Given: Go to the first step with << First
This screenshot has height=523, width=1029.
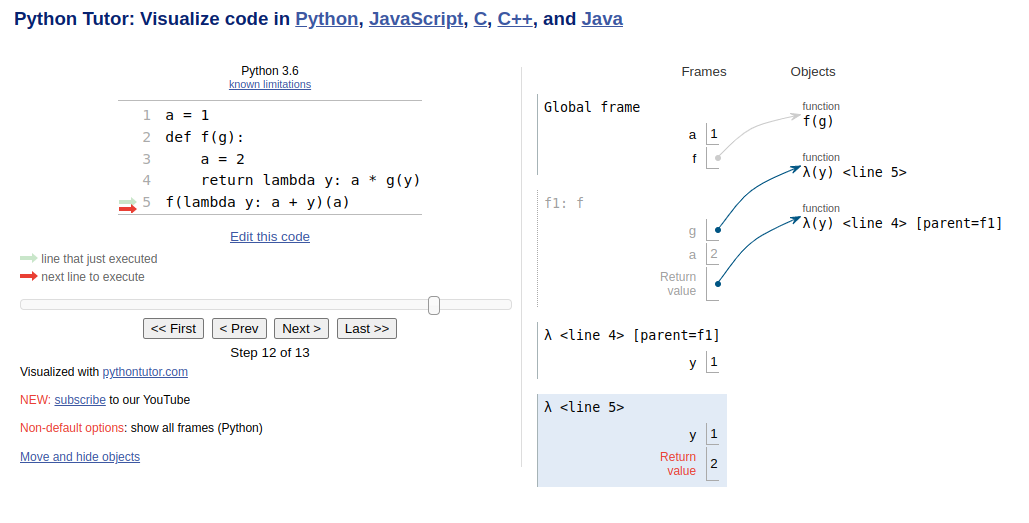Looking at the screenshot, I should click(x=173, y=328).
